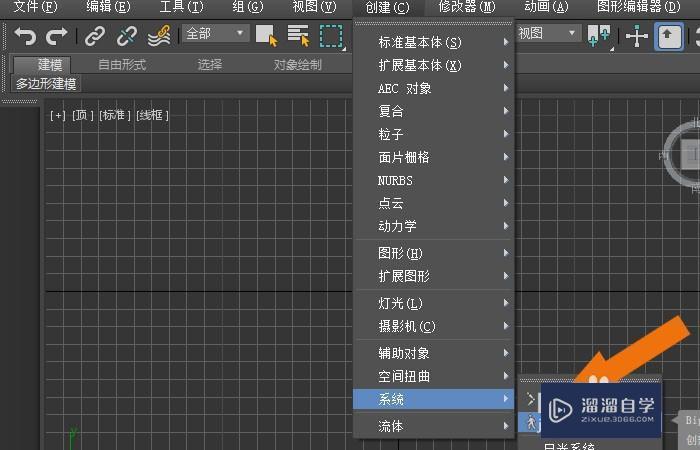This screenshot has height=450, width=700.
Task: Expand the 粒子 submenu
Action: pyautogui.click(x=434, y=134)
